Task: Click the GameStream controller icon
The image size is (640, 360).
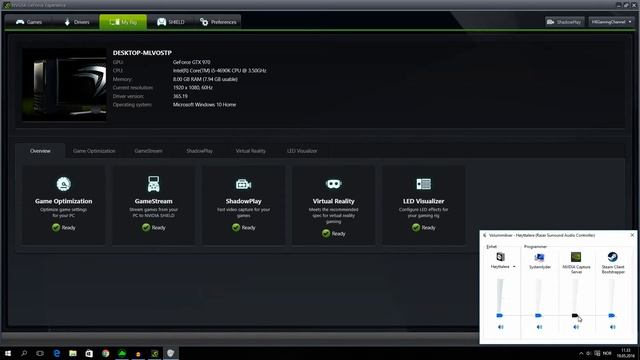Action: 153,184
